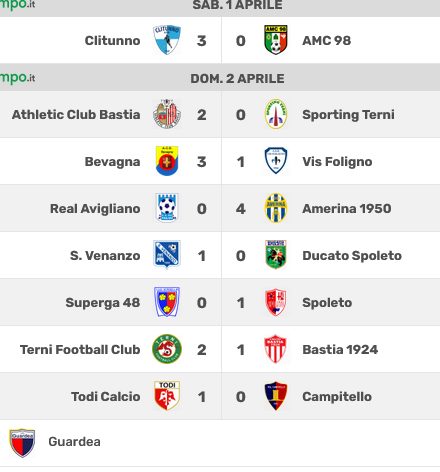
Task: Click the Guardea shield logo
Action: 22,443
